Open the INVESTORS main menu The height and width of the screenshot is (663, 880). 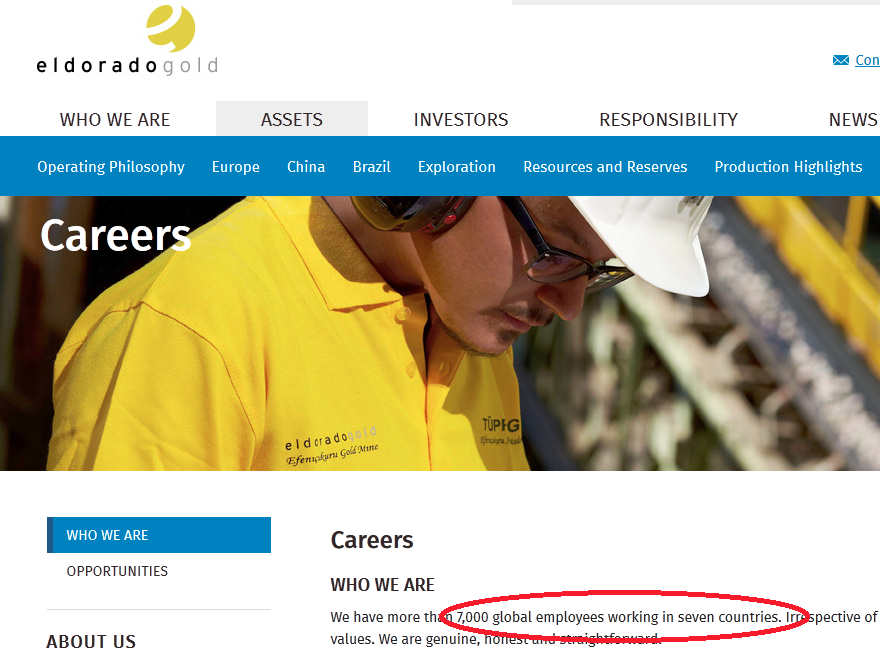point(461,120)
